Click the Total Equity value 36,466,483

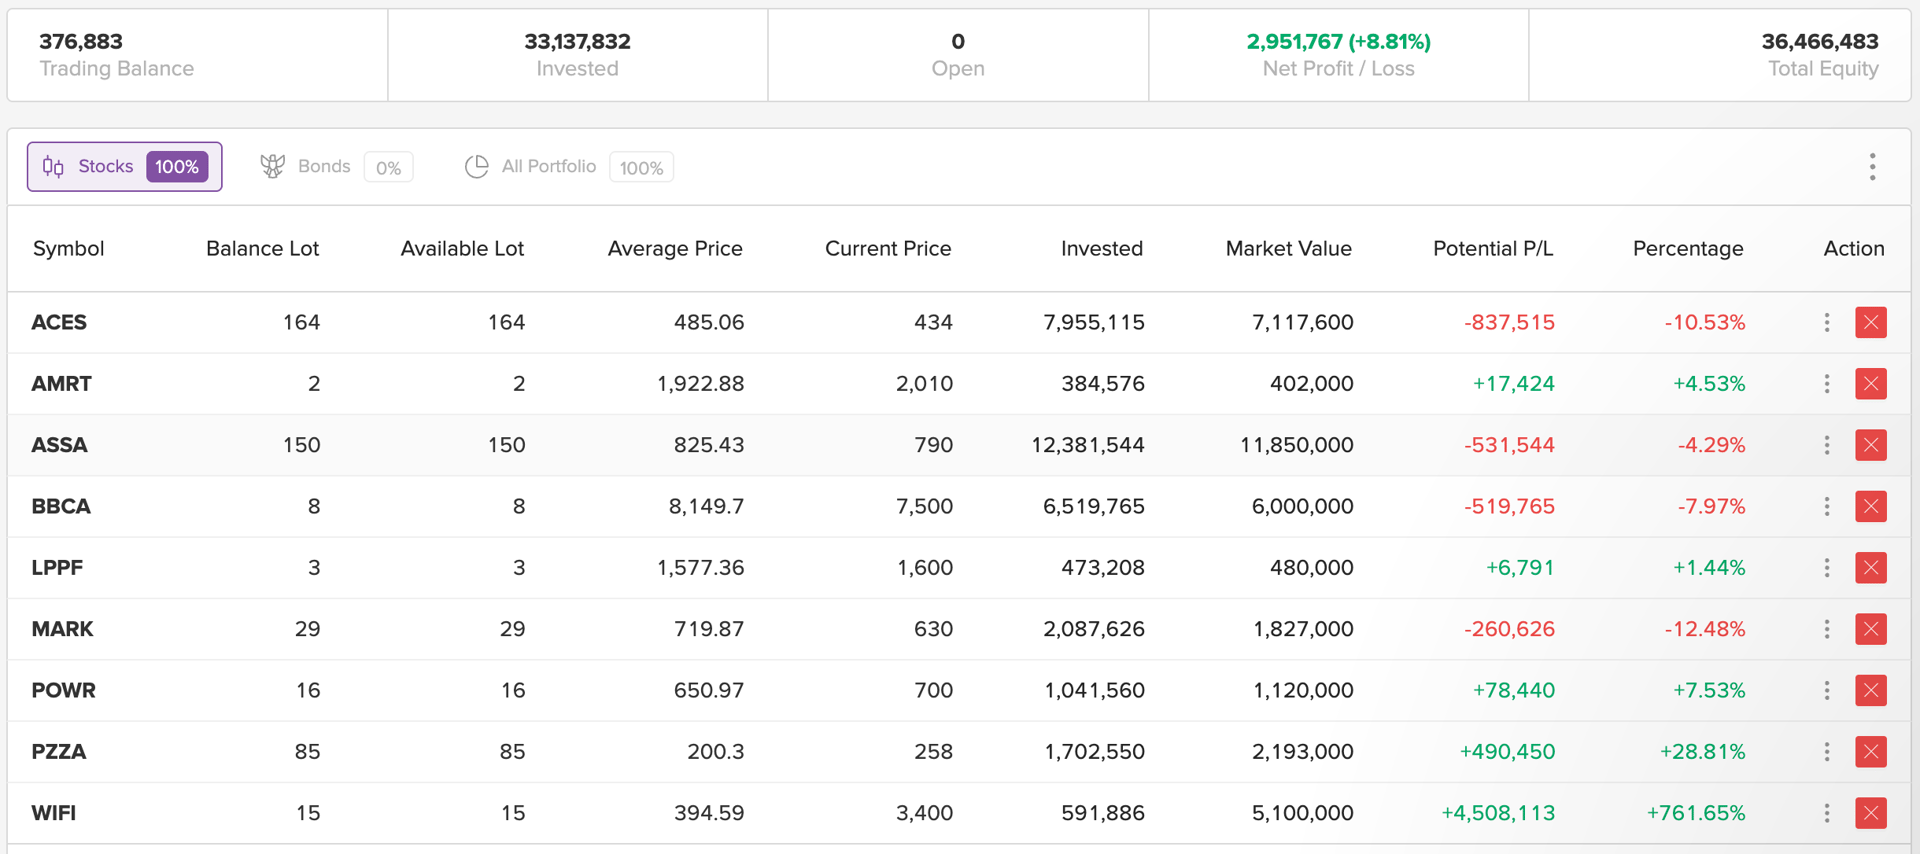point(1820,42)
